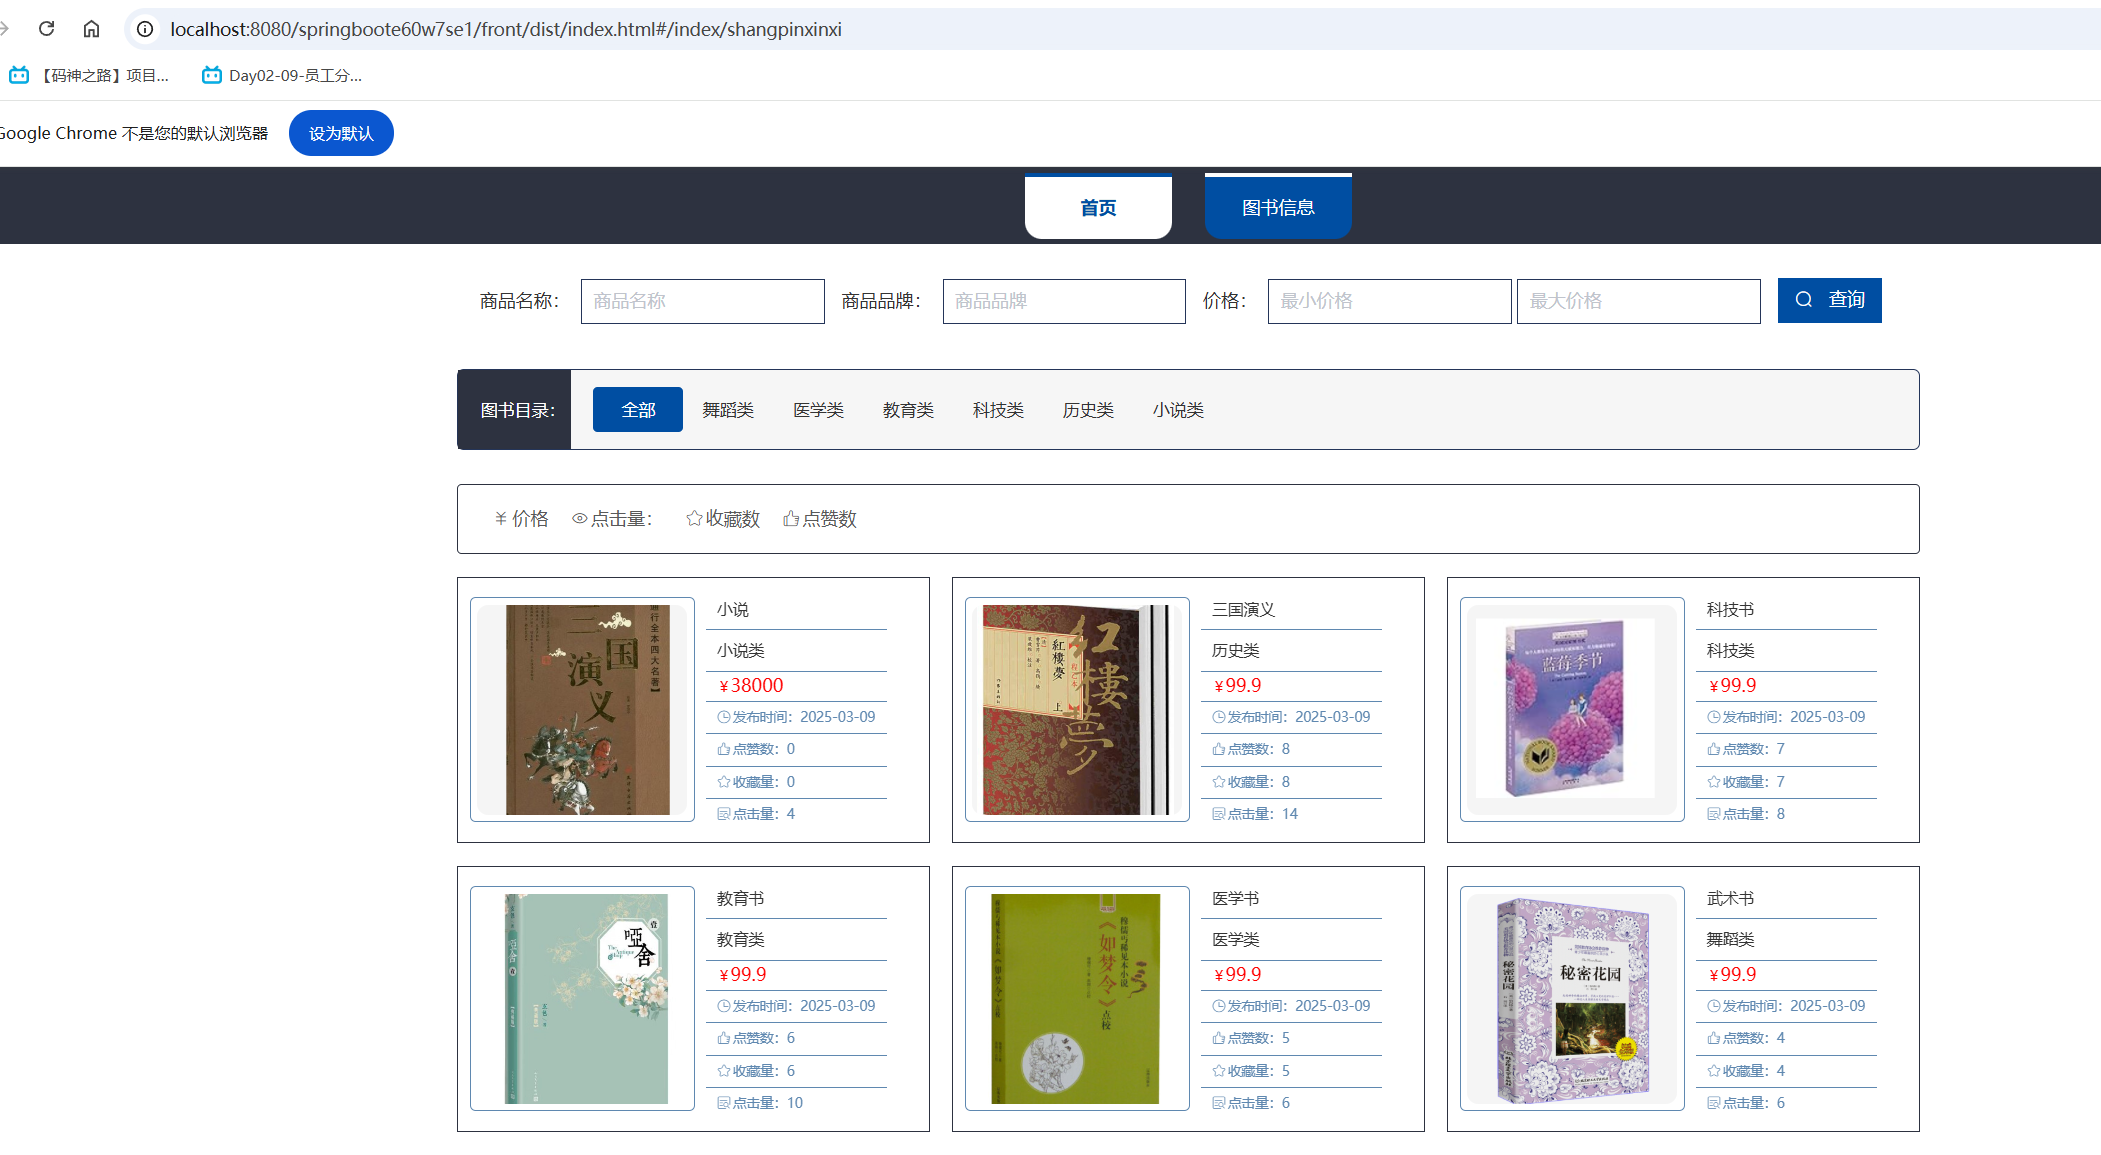Image resolution: width=2101 pixels, height=1155 pixels.
Task: Open the 图书信息 tab
Action: (1278, 207)
